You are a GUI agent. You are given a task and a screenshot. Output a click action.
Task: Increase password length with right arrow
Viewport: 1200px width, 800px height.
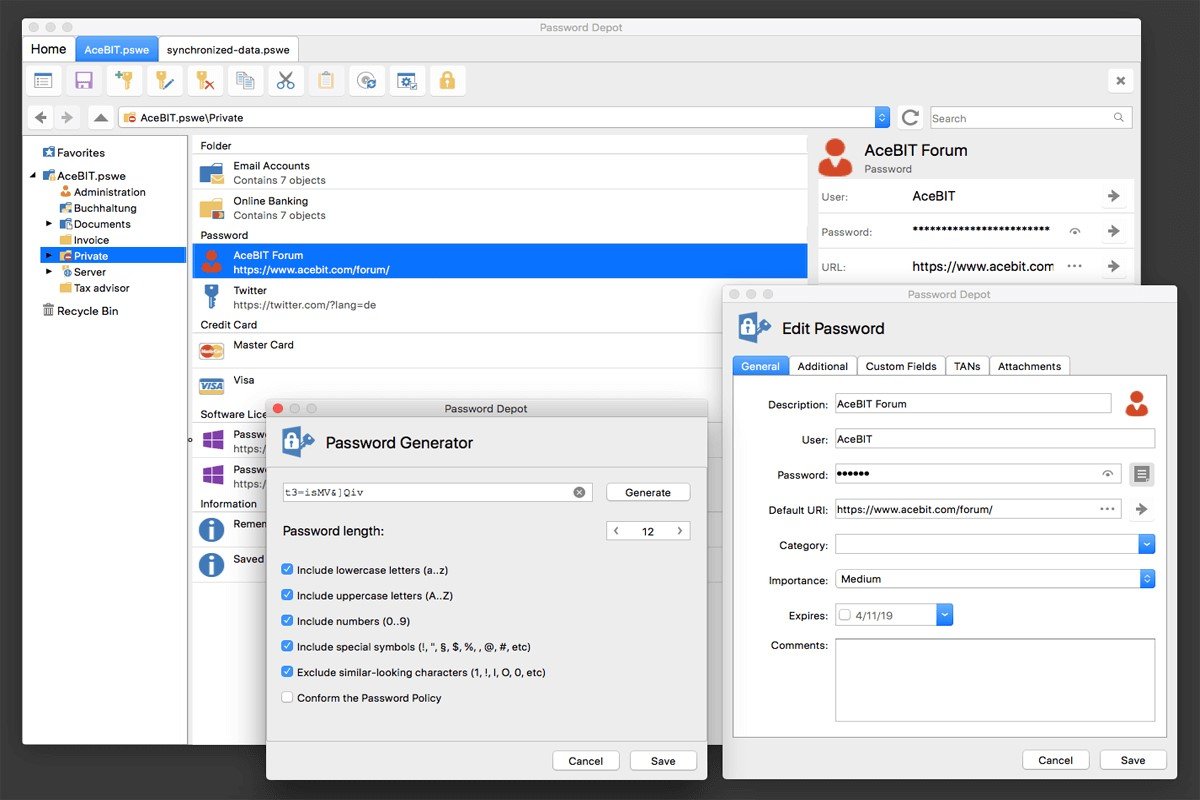point(680,531)
